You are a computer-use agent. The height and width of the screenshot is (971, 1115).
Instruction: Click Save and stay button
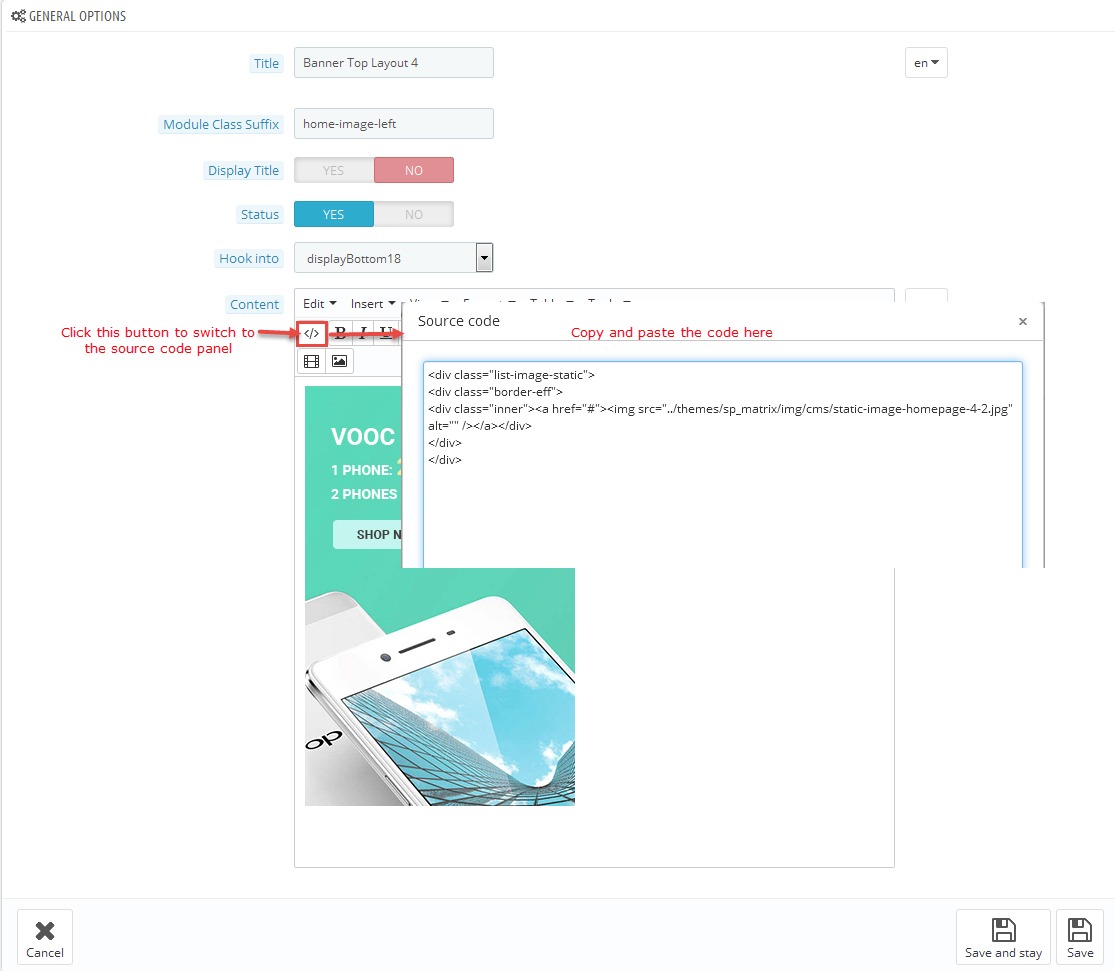[x=1003, y=937]
